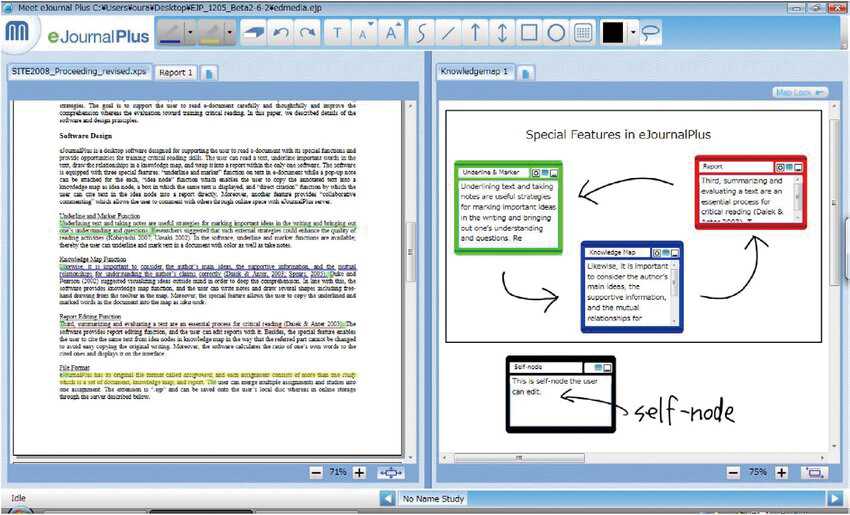This screenshot has width=850, height=515.
Task: Click the black color swatch
Action: 612,33
